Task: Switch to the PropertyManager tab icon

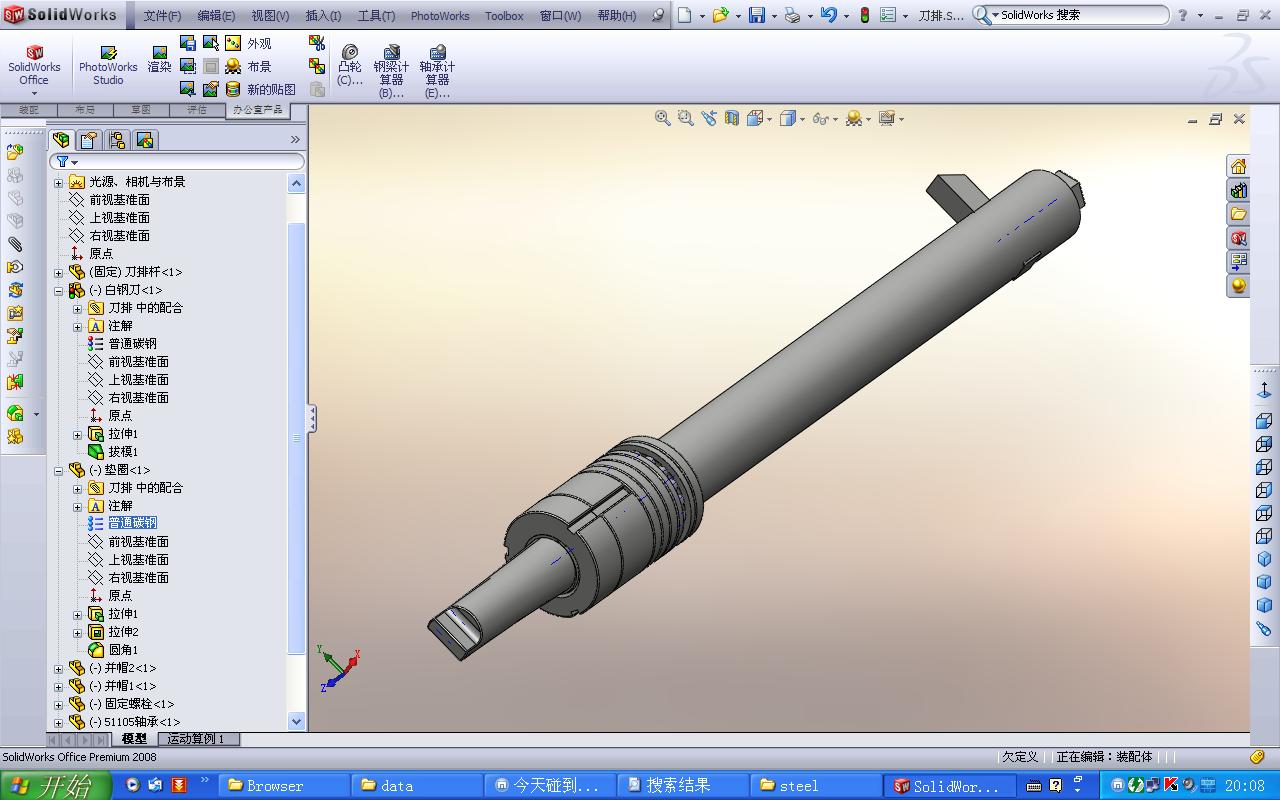Action: 89,140
